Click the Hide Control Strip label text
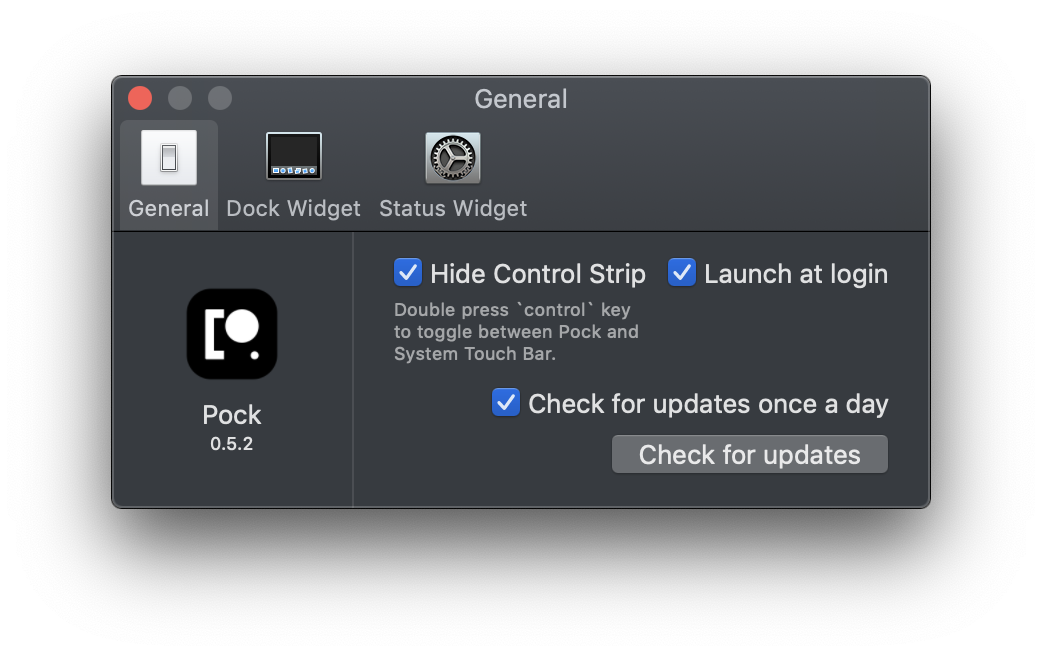 pos(538,274)
